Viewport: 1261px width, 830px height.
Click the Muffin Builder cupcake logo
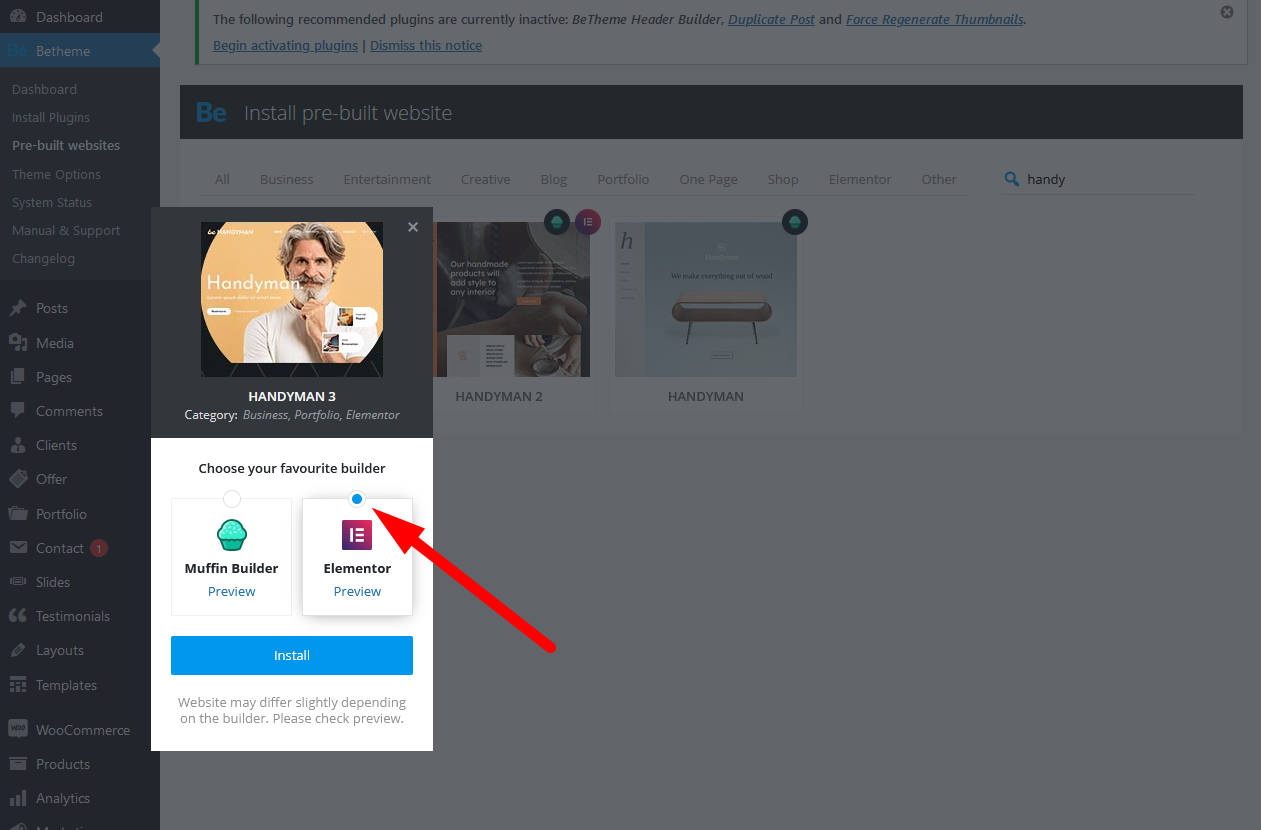232,536
